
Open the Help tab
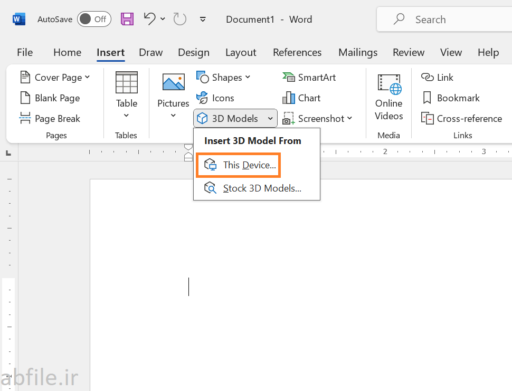(x=488, y=52)
